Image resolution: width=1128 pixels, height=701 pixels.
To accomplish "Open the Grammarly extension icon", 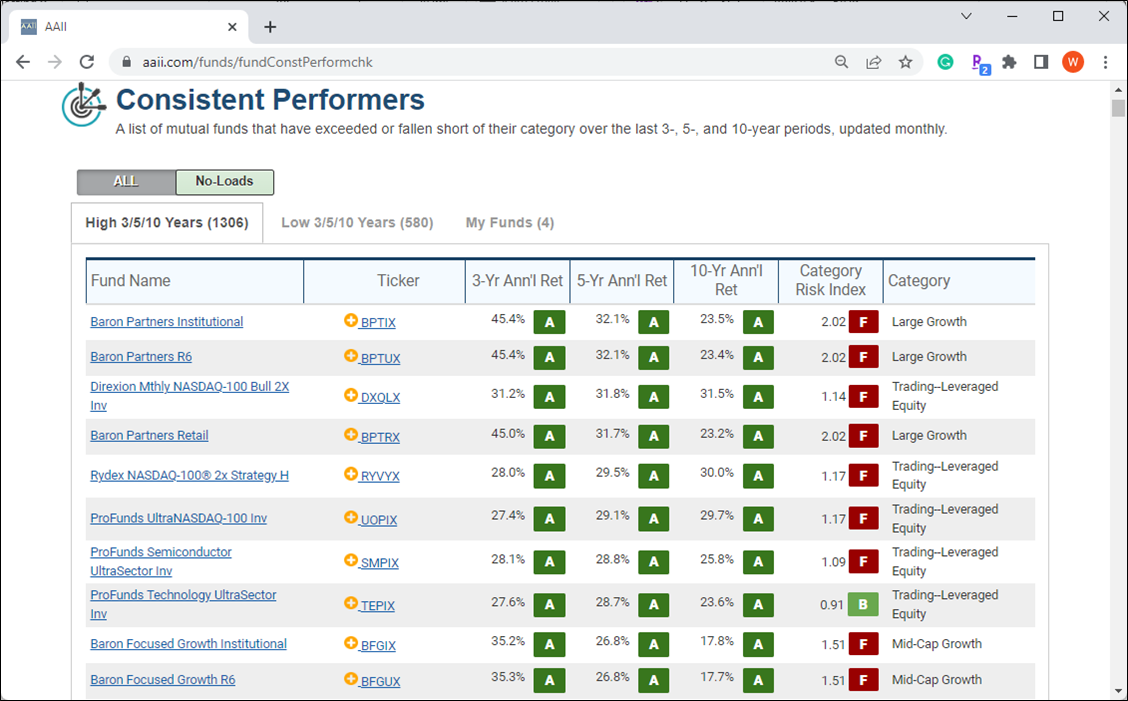I will (x=945, y=62).
